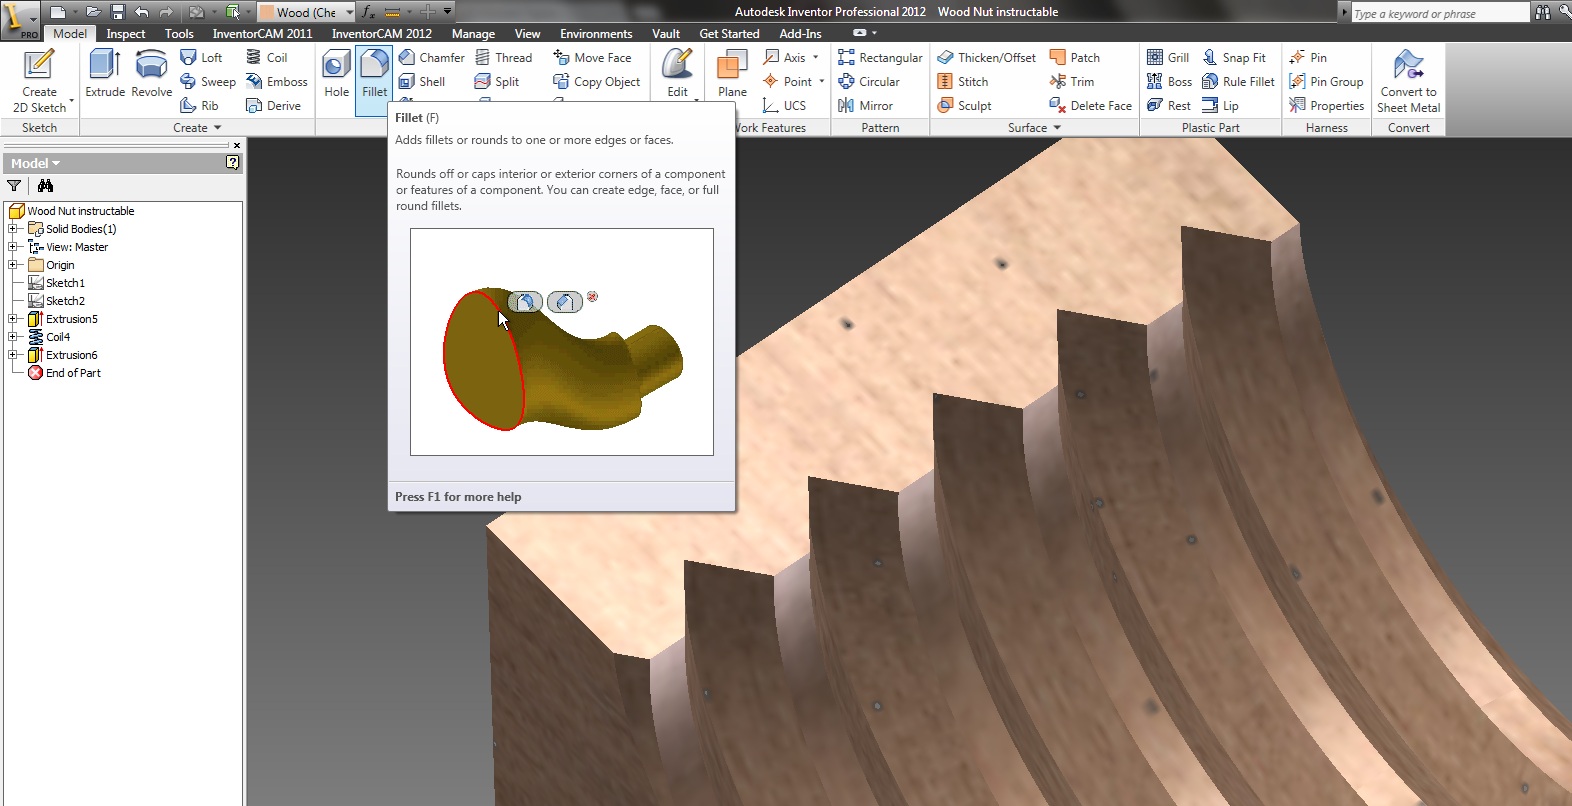Pick the Copy Object tool
Image resolution: width=1572 pixels, height=806 pixels.
(597, 82)
